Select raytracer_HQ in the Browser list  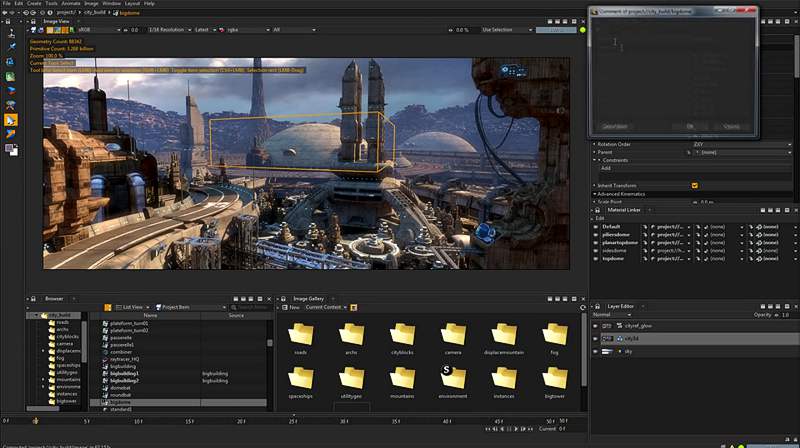(x=122, y=359)
